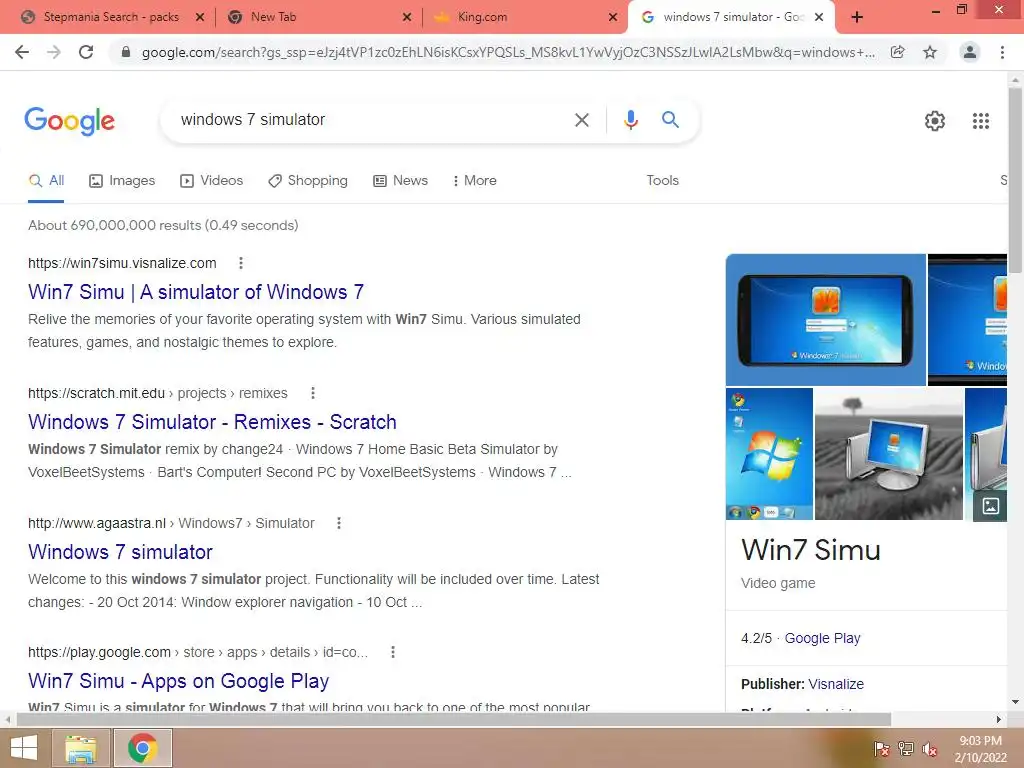Select the All results tab
The image size is (1024, 768).
[x=46, y=180]
